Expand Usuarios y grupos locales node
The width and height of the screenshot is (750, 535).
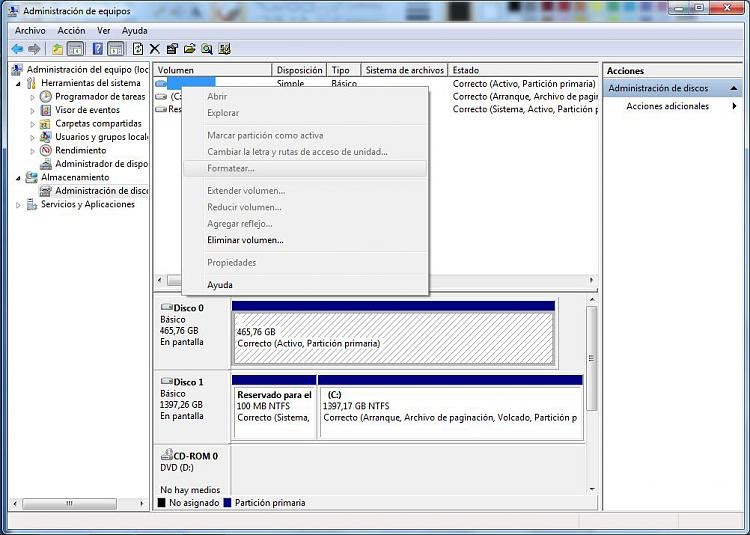(x=32, y=137)
